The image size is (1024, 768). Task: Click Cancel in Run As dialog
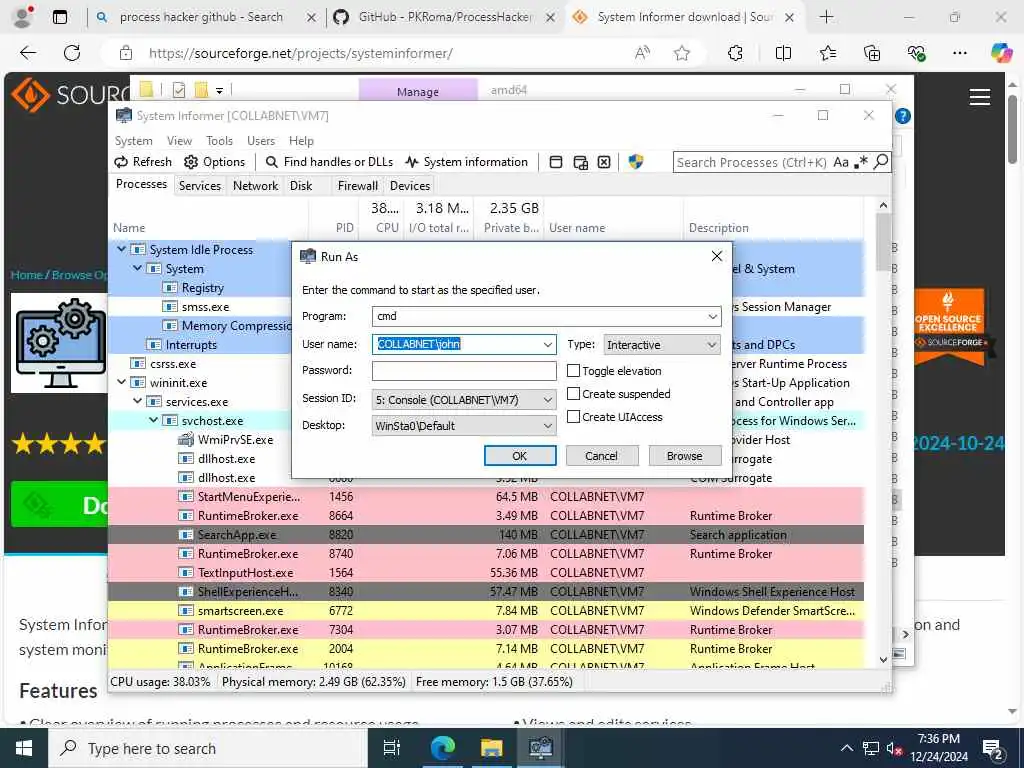[601, 456]
